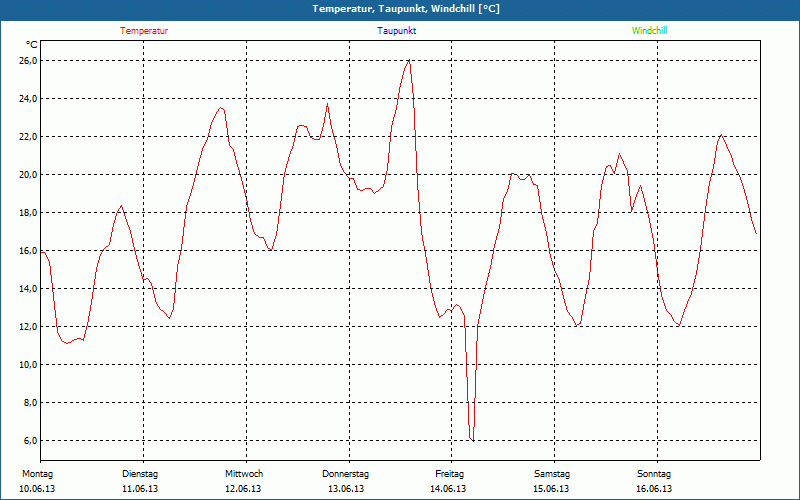Click the Montag day label
This screenshot has width=800, height=500.
(x=37, y=474)
